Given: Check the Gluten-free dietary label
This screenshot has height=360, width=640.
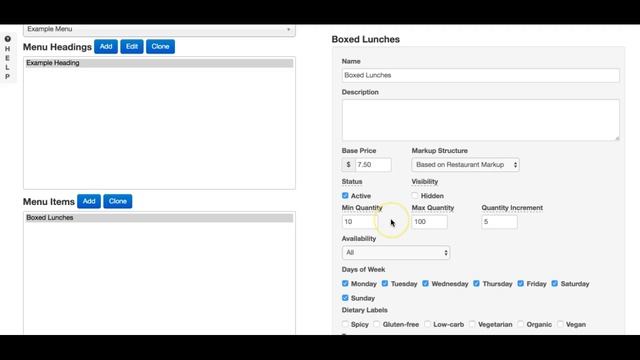Looking at the screenshot, I should pyautogui.click(x=377, y=324).
